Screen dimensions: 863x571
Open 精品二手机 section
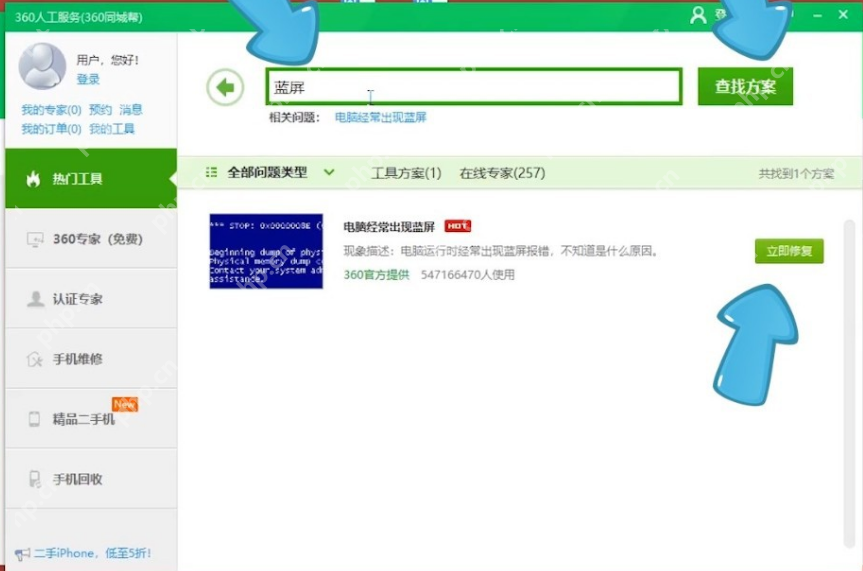[91, 419]
